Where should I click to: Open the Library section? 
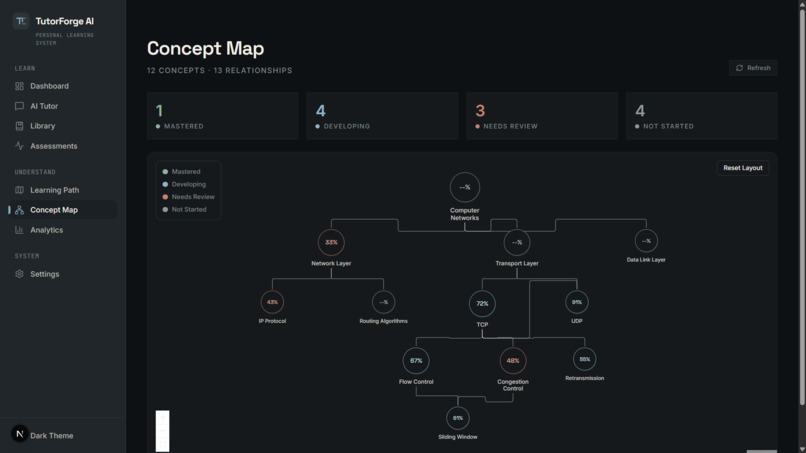[x=43, y=126]
